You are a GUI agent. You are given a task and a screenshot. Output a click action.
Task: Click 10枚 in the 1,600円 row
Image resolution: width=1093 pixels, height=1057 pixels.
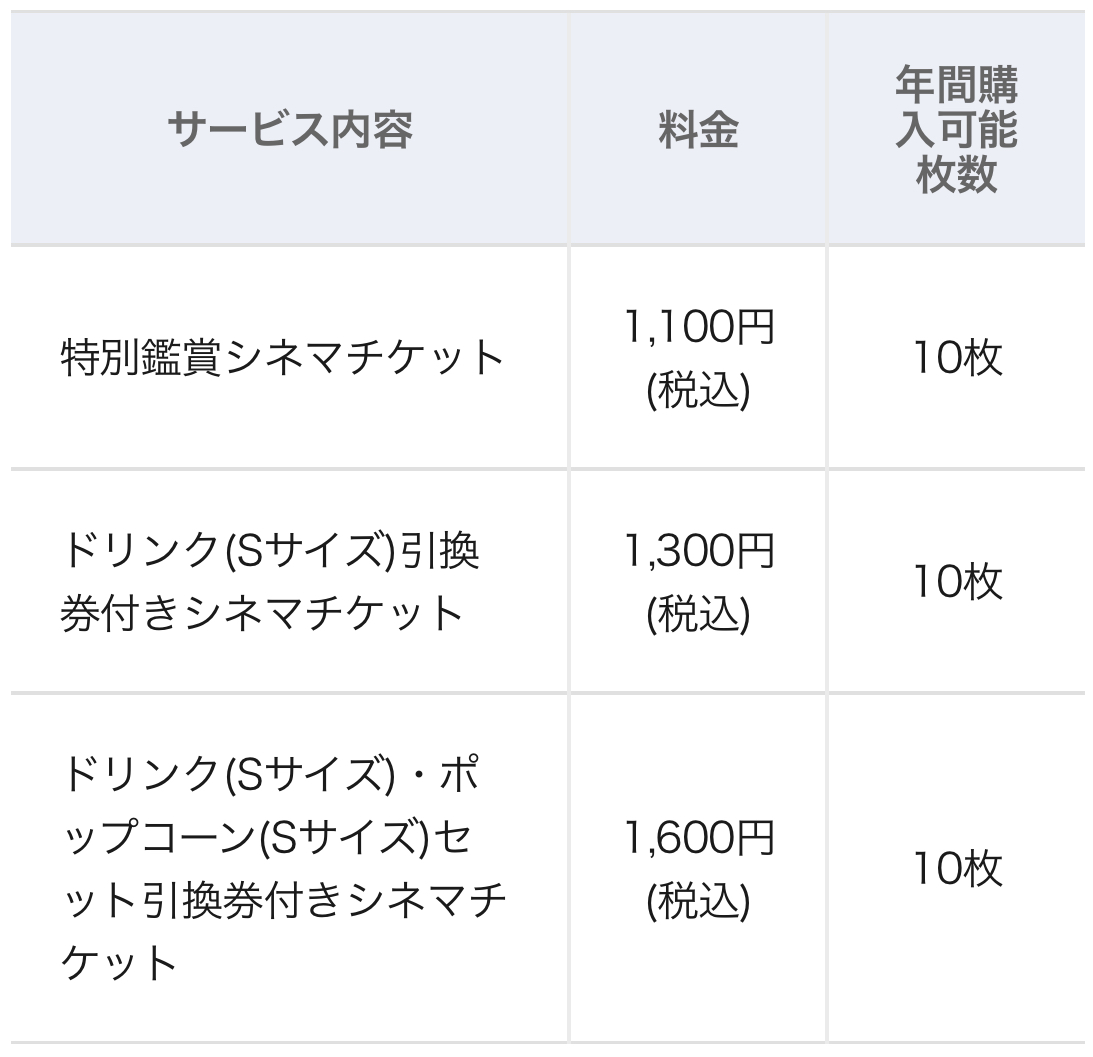[956, 869]
